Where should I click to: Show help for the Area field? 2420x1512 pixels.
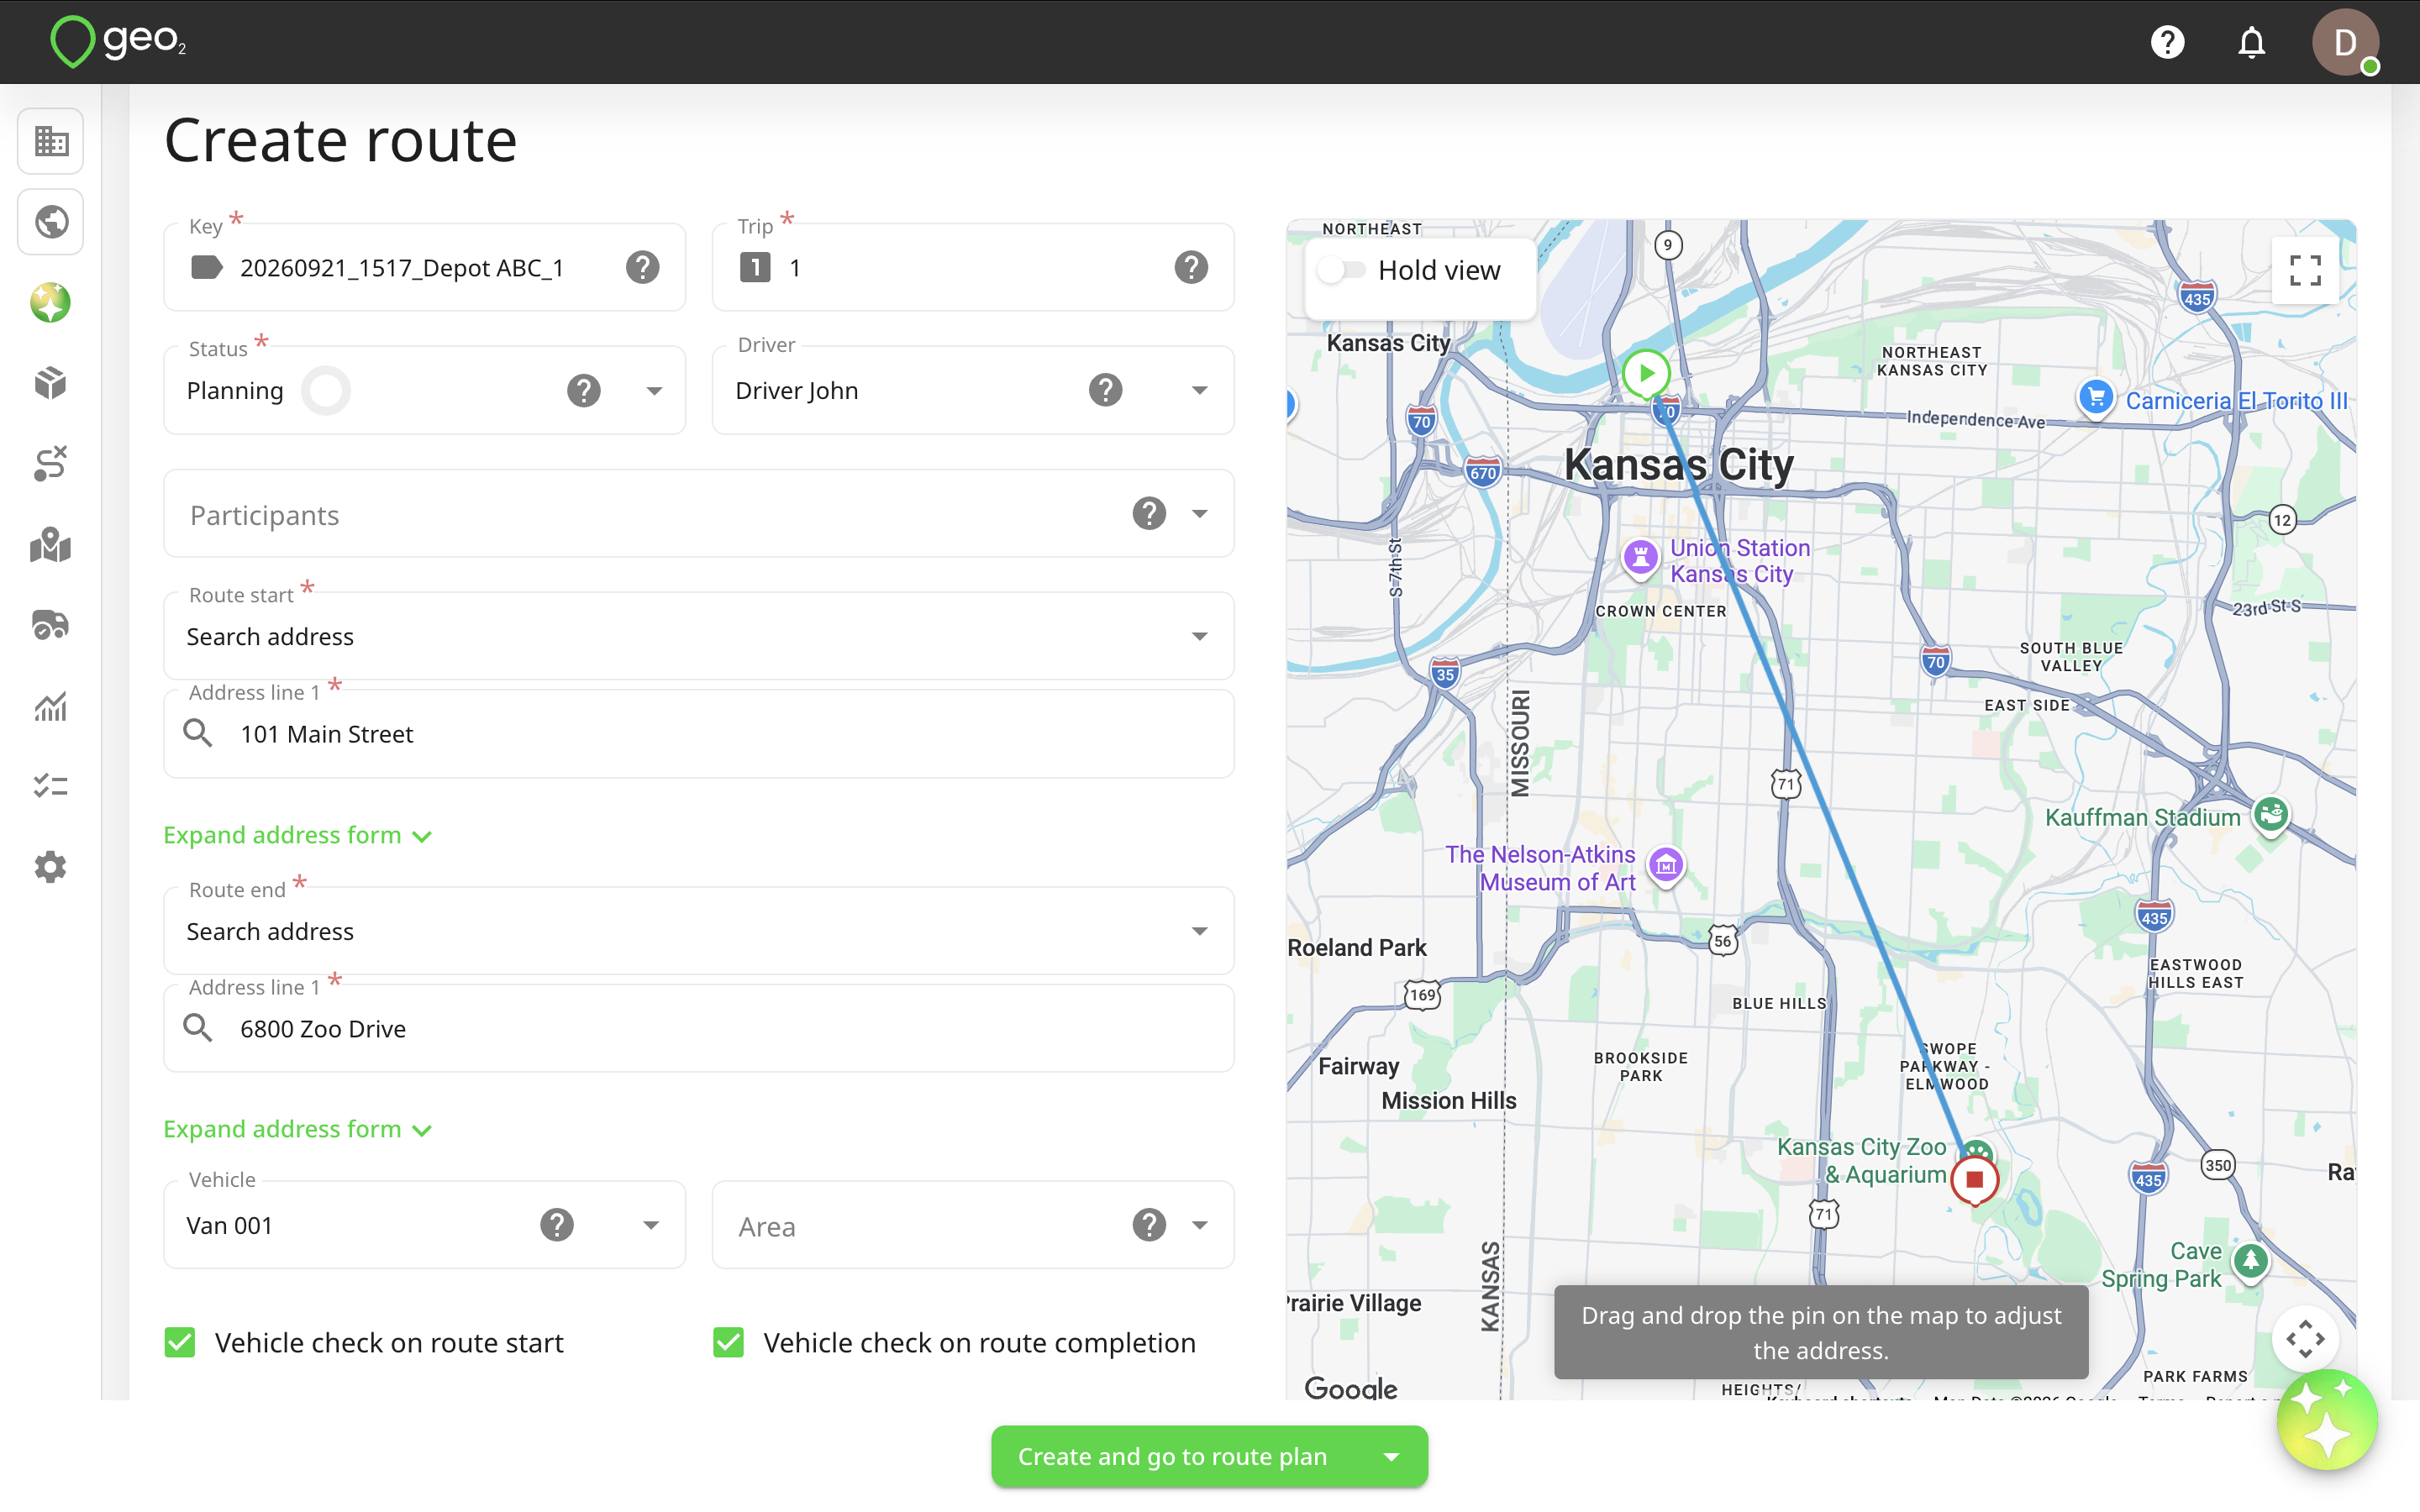tap(1149, 1225)
